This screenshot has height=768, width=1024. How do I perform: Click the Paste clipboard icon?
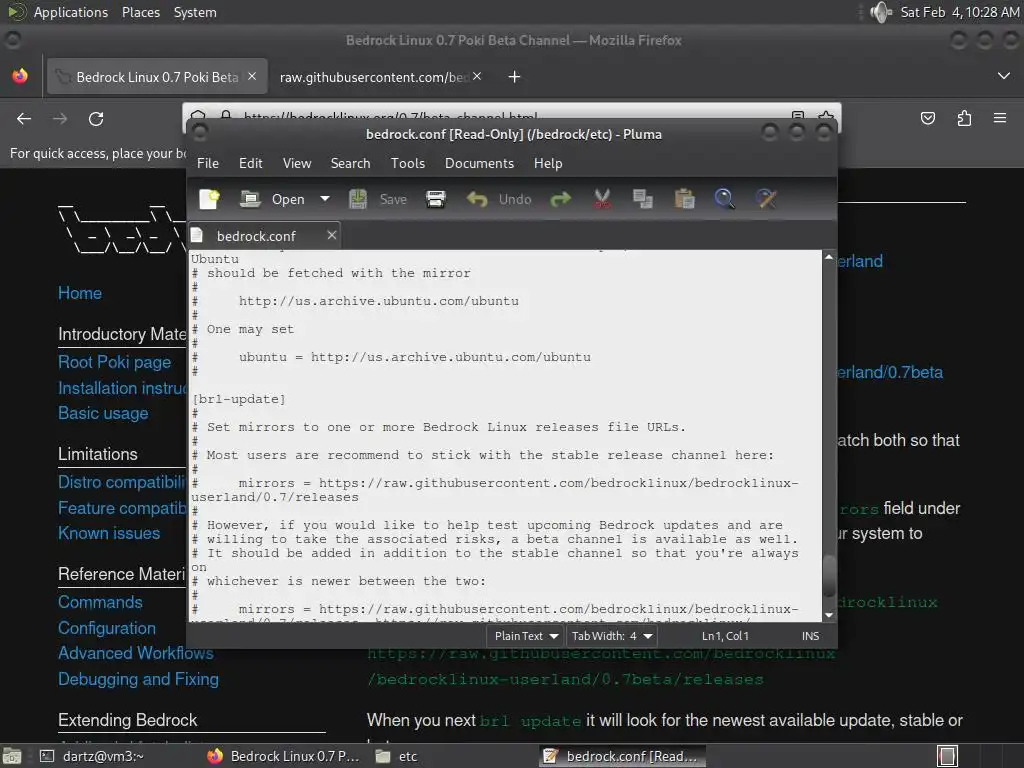[x=684, y=199]
